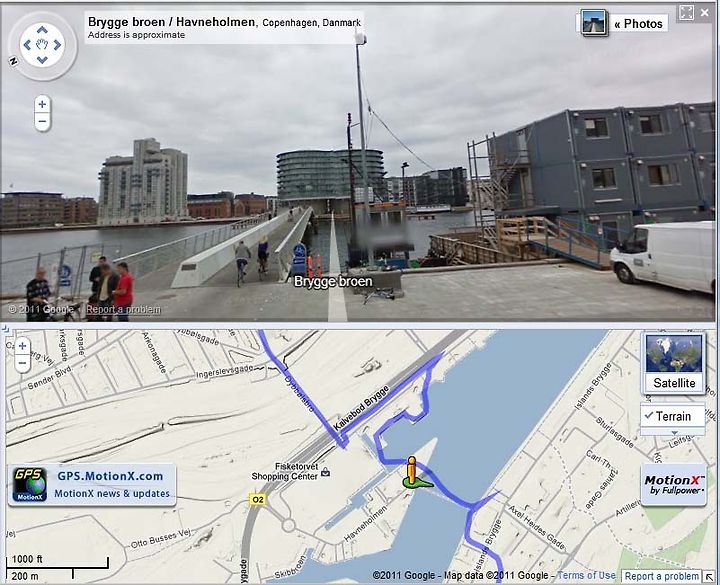Click Report a problem below the map

point(662,576)
